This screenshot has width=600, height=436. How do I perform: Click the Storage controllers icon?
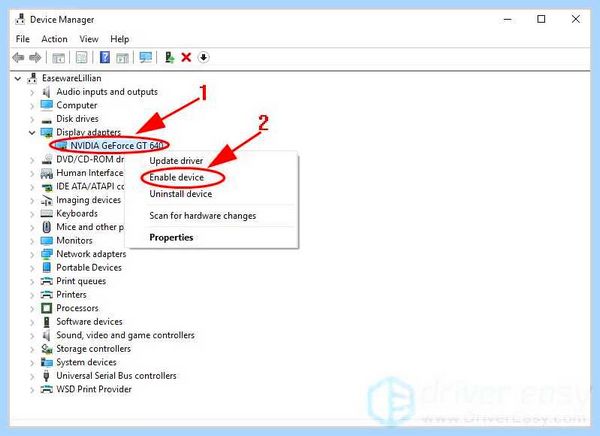(46, 349)
